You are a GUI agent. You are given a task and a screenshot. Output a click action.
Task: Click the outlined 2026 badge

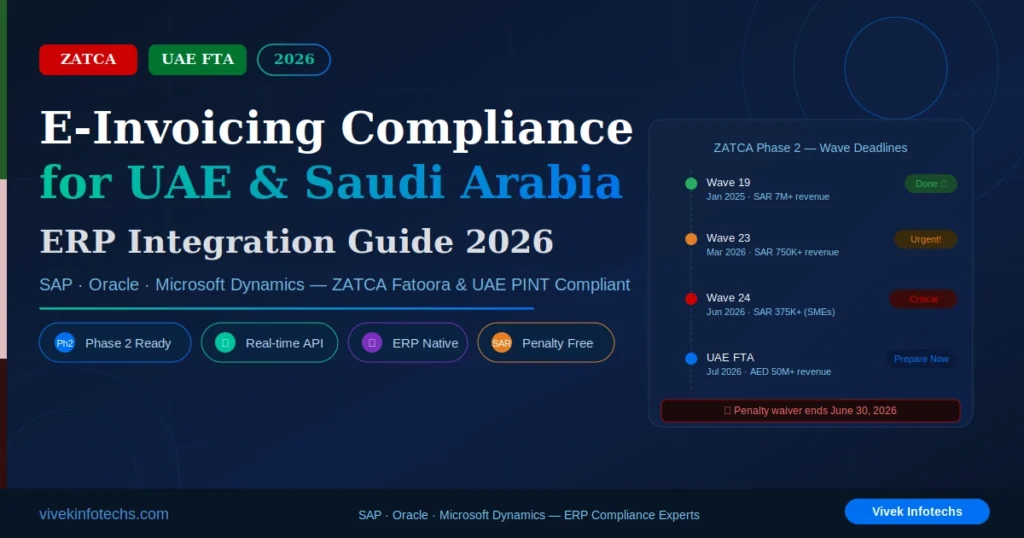point(294,59)
